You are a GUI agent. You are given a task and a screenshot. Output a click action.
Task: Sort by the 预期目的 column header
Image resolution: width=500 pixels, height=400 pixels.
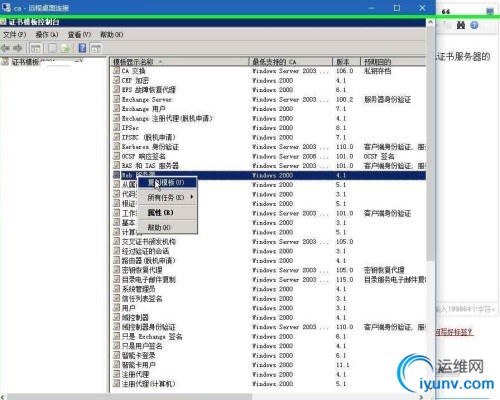coord(393,62)
